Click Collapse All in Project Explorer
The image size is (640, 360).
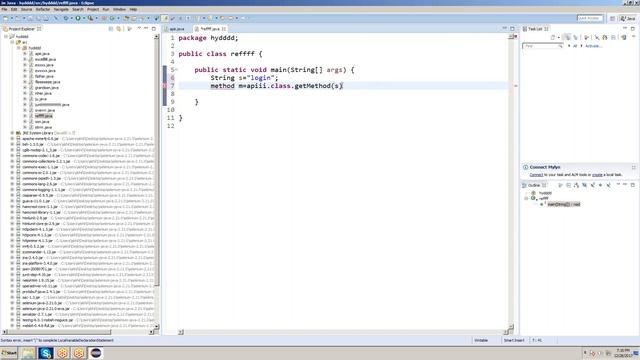pos(111,29)
